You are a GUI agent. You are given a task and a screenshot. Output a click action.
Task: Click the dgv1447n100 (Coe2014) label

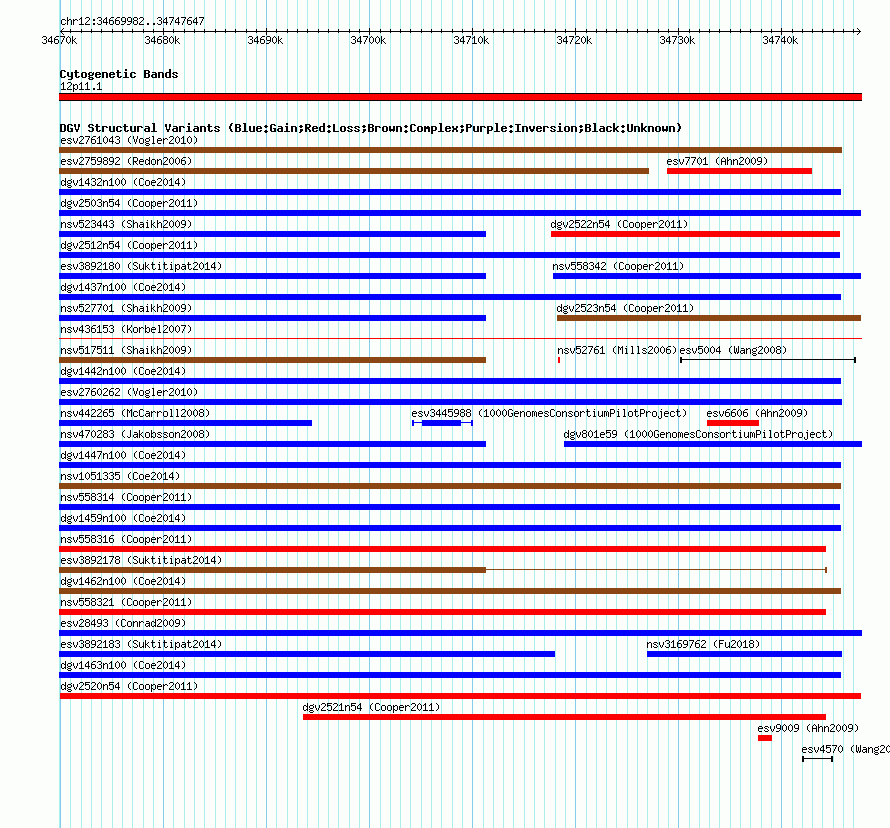(123, 455)
